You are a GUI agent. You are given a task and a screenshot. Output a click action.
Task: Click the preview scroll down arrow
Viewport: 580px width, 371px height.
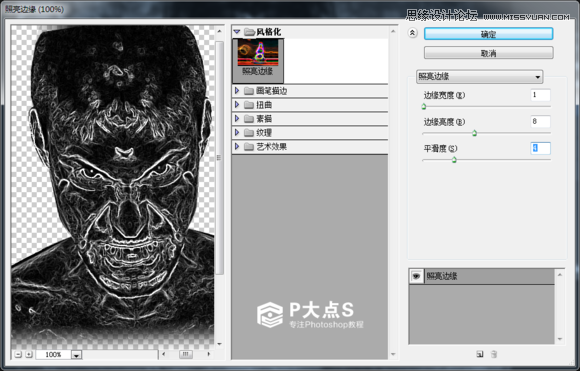219,344
